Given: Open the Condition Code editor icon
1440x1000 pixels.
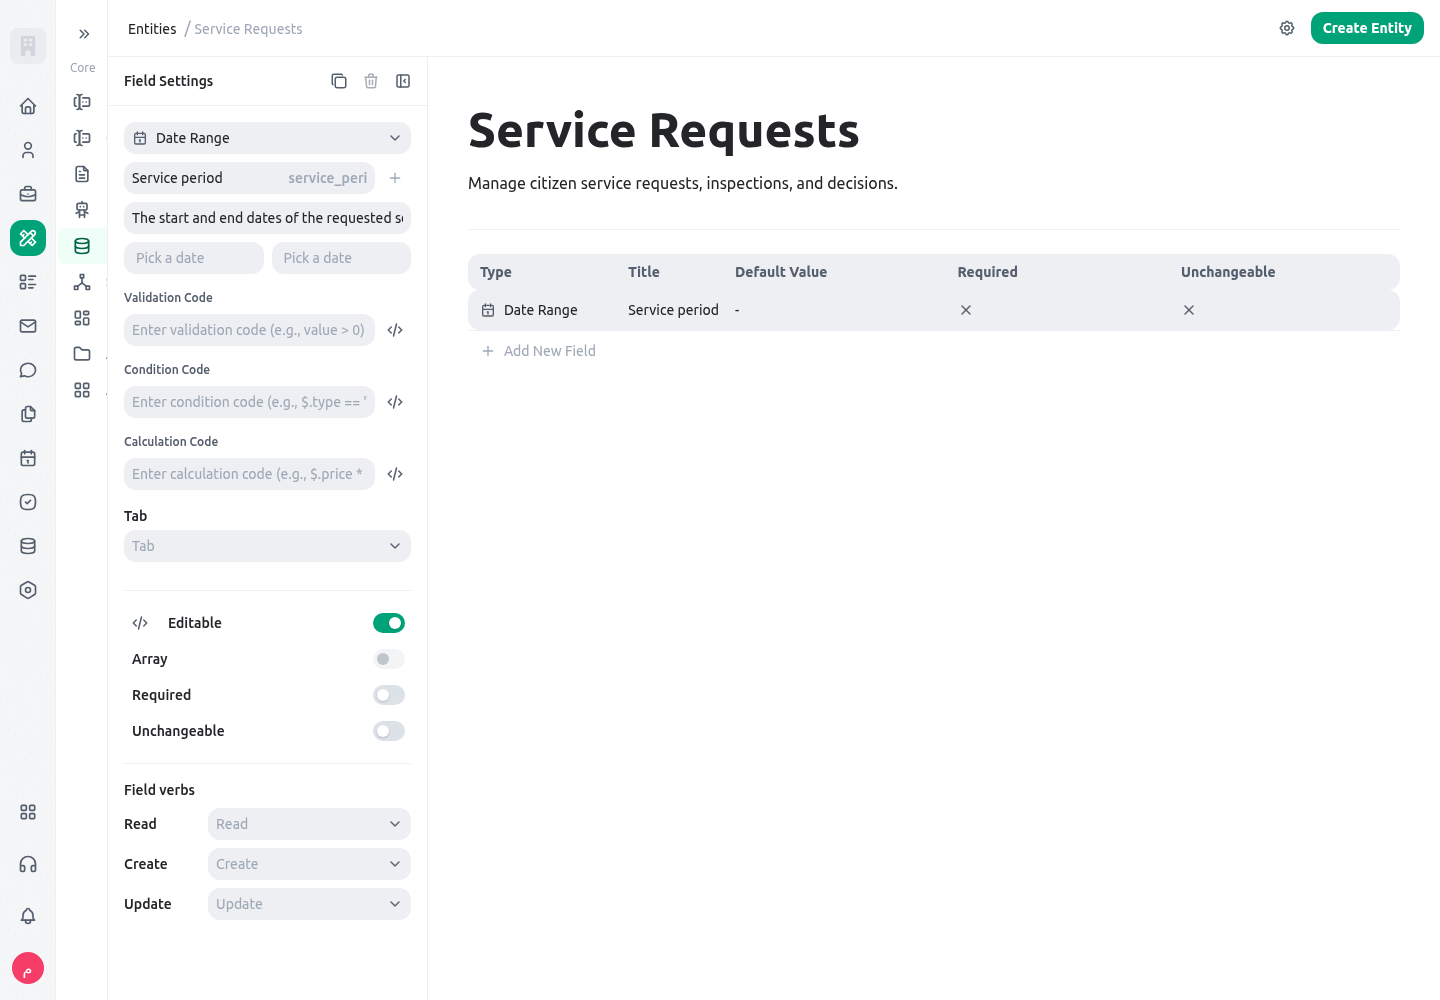Looking at the screenshot, I should tap(395, 402).
